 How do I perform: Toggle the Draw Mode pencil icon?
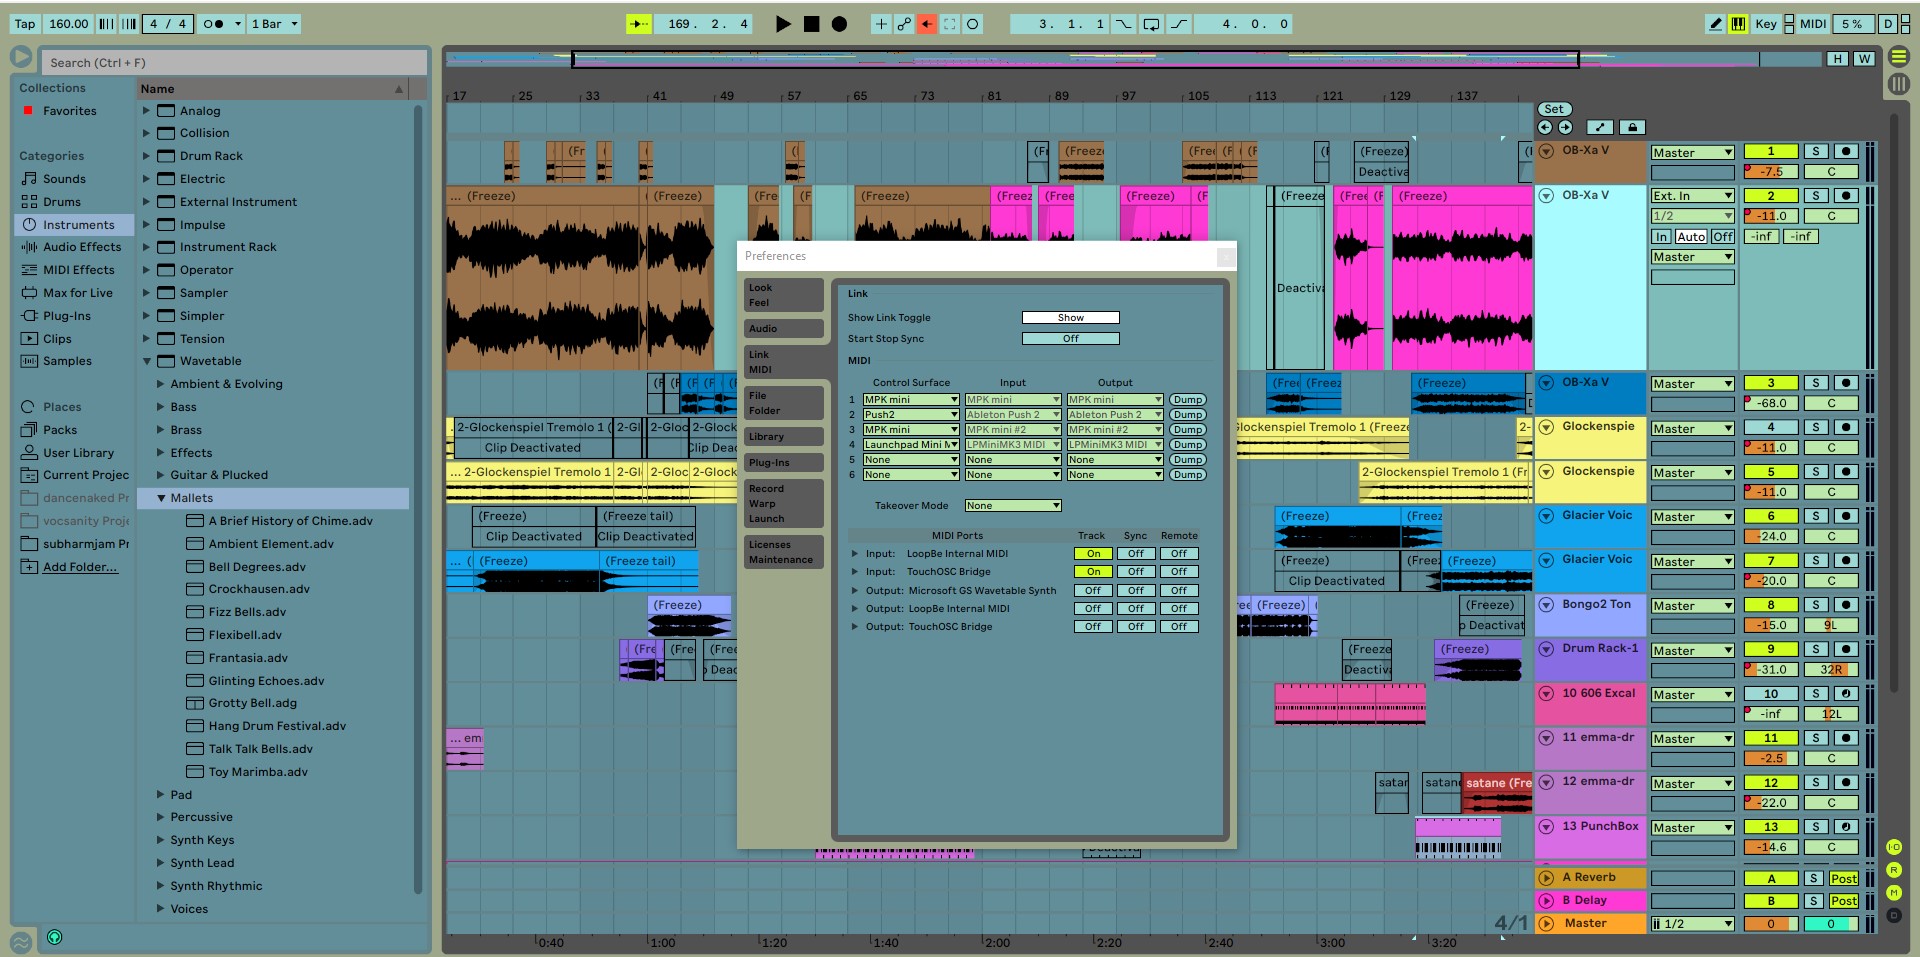click(x=1716, y=24)
